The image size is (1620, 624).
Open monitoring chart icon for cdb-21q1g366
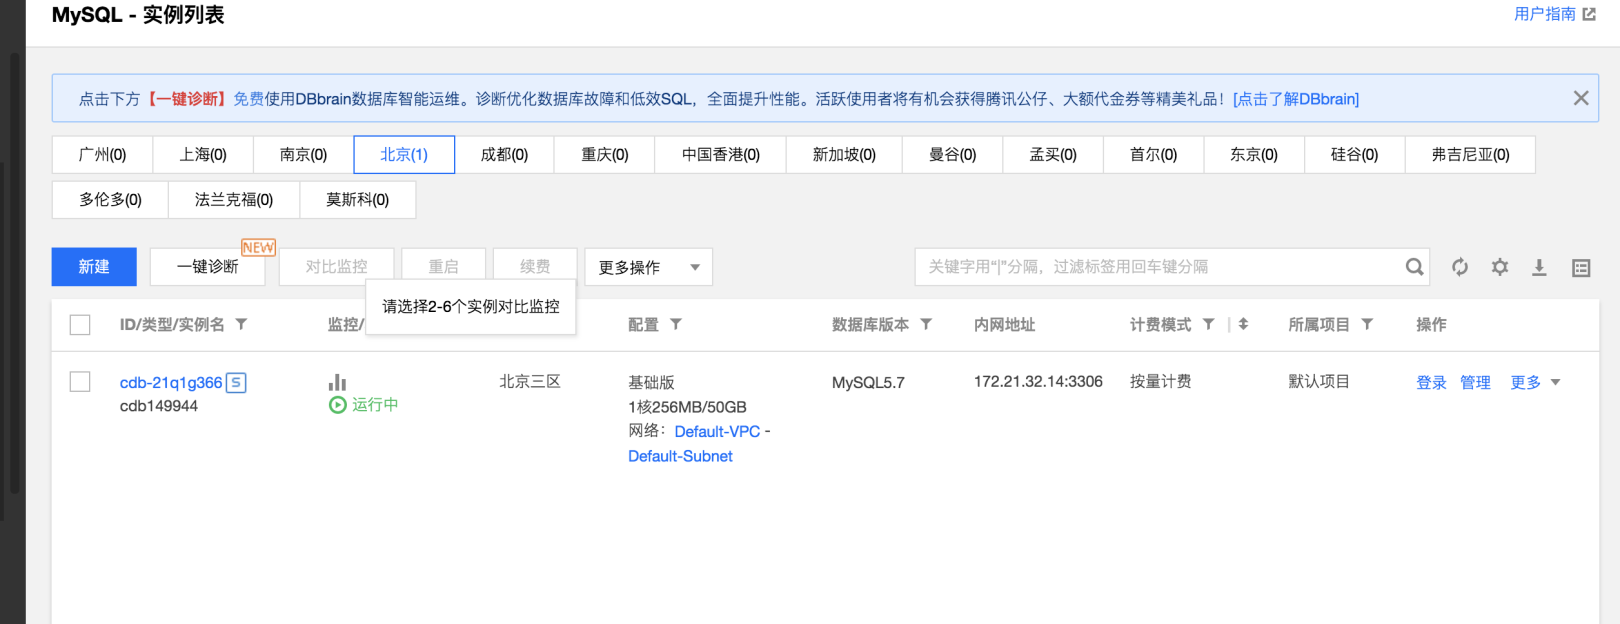(x=337, y=382)
